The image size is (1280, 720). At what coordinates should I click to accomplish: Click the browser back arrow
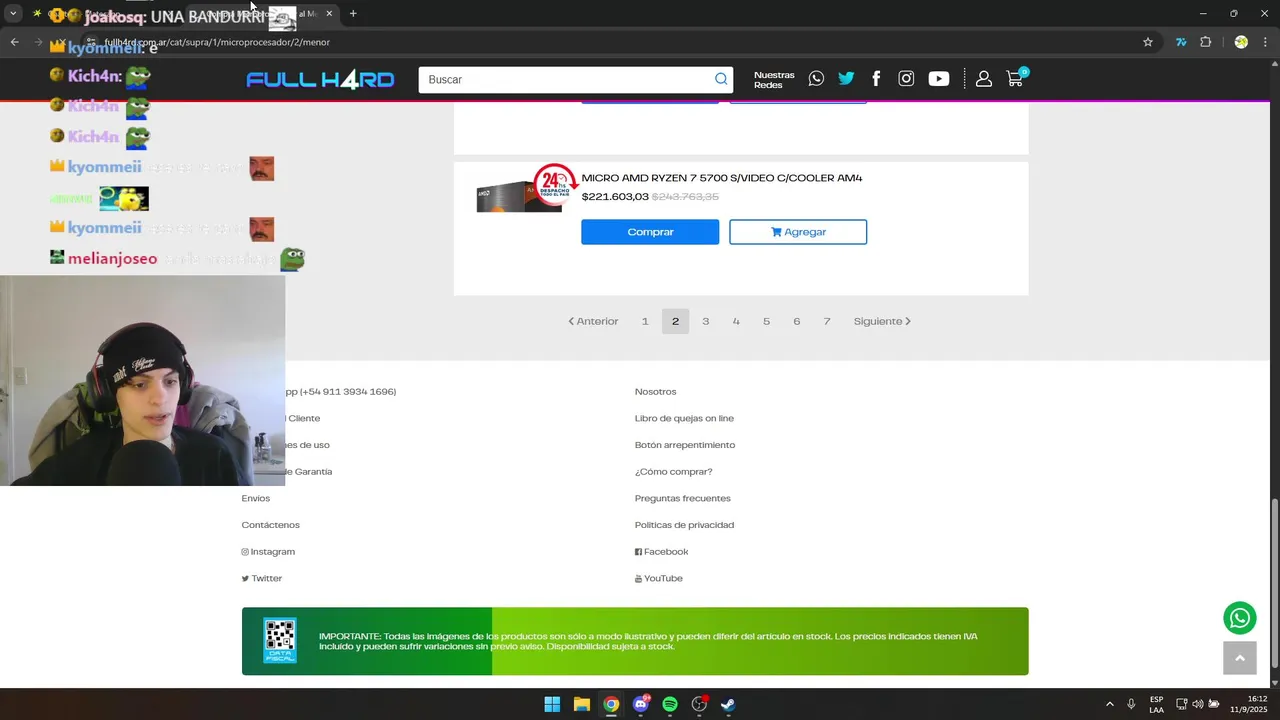click(x=14, y=42)
